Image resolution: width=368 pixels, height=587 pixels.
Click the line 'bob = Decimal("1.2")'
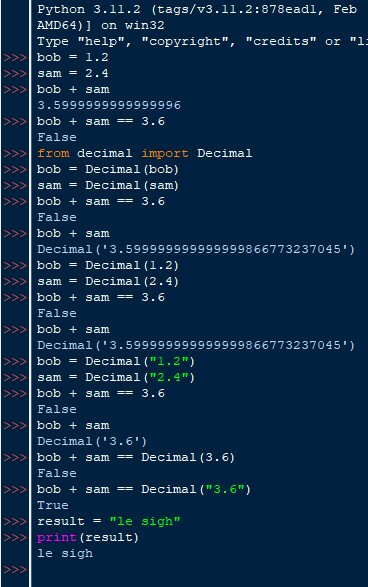pos(116,361)
